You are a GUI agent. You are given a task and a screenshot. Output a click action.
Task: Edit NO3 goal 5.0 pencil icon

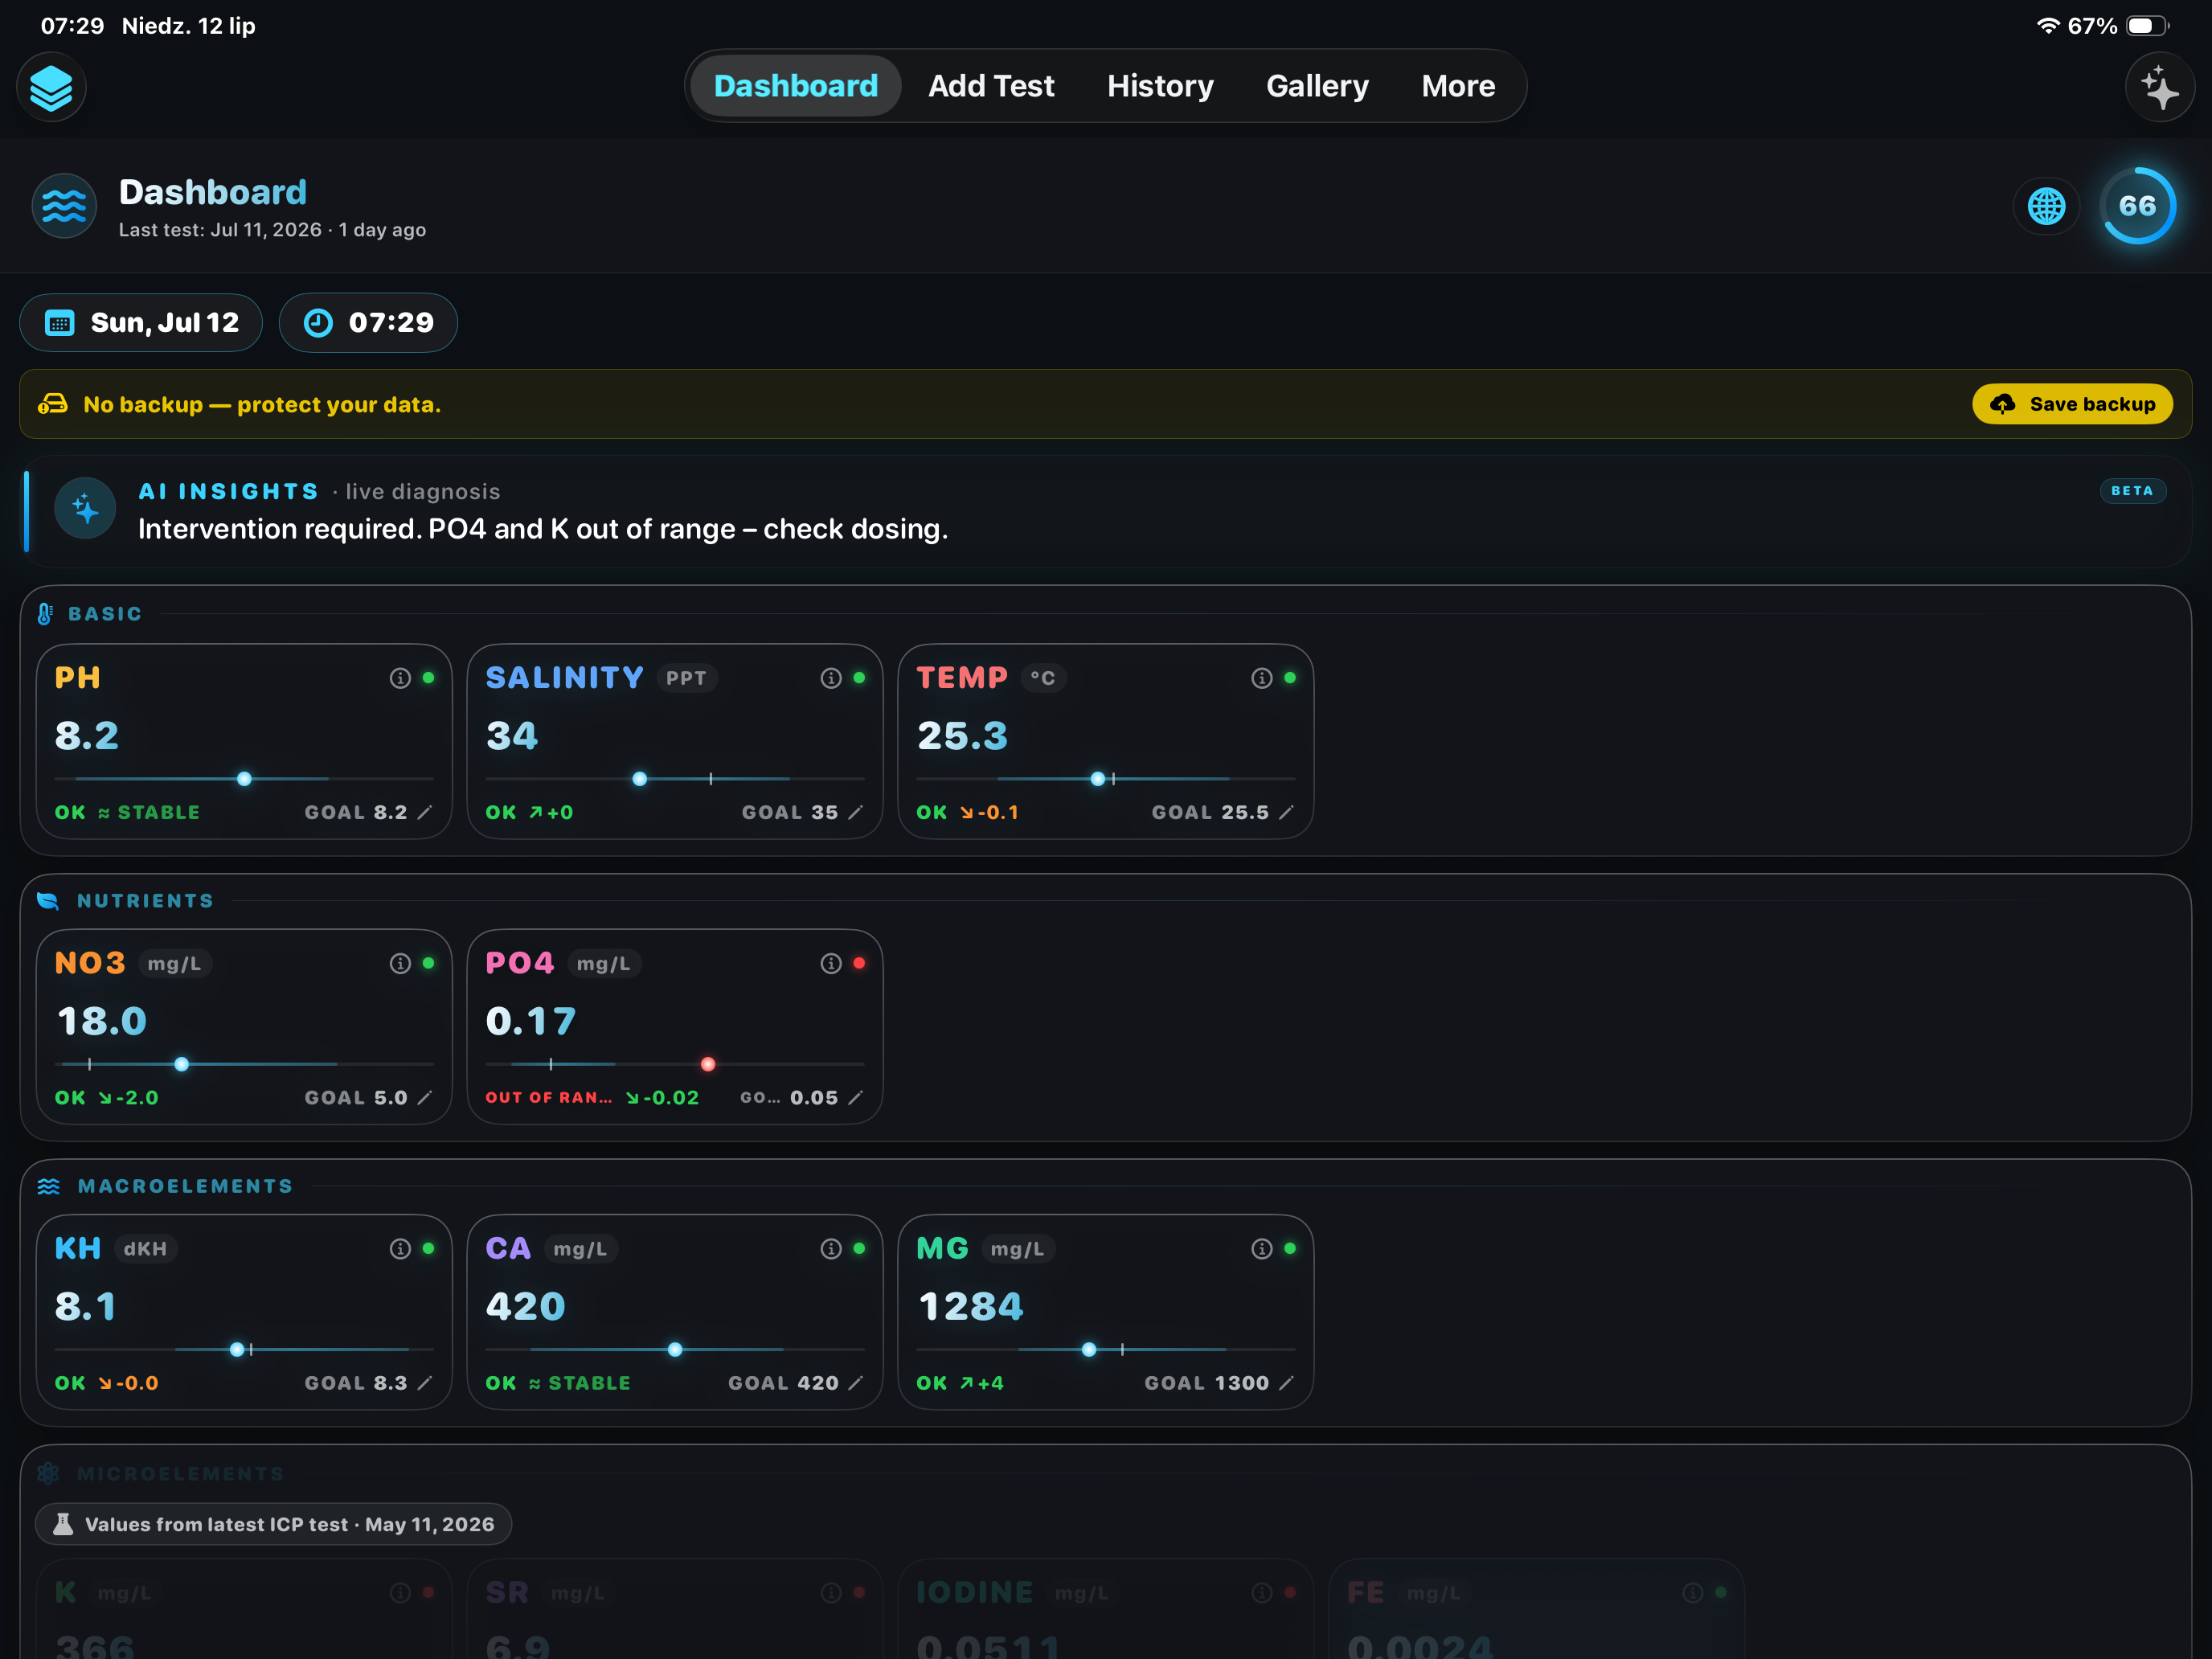point(425,1097)
